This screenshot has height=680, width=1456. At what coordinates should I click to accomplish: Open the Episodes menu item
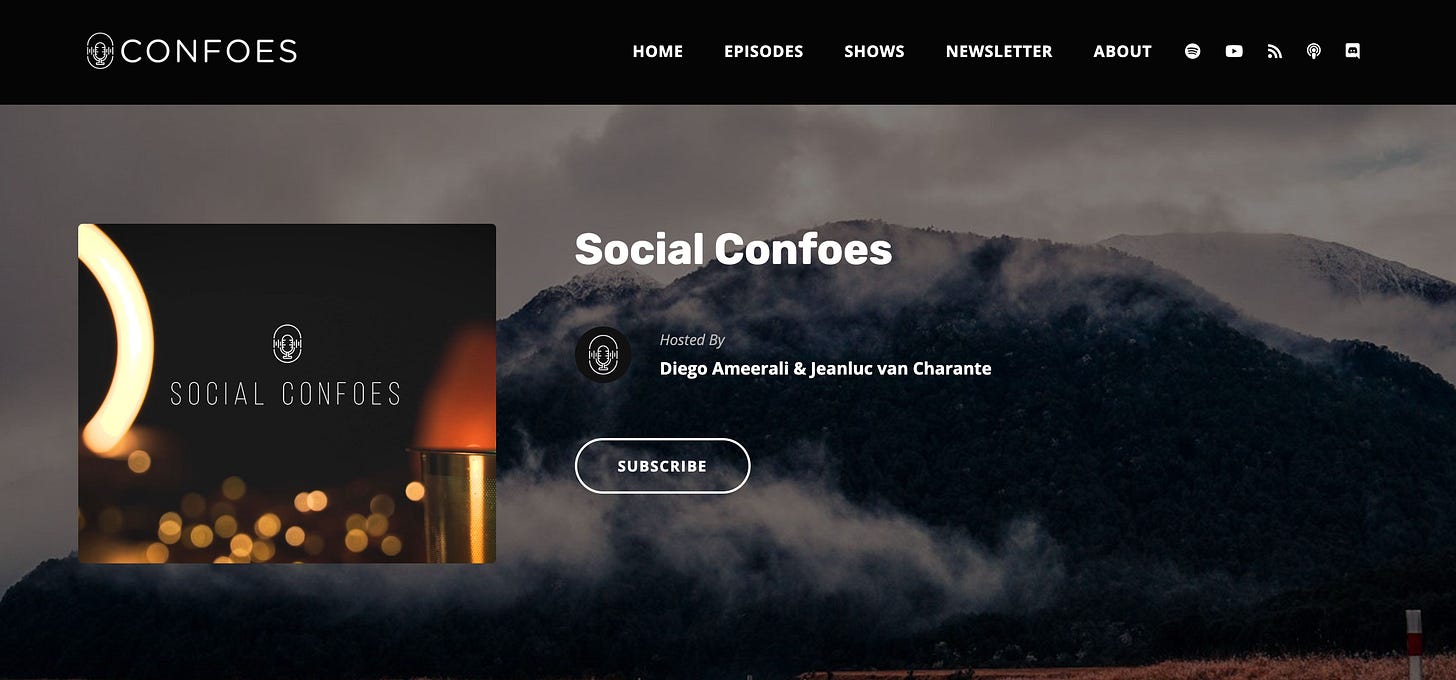coord(764,51)
